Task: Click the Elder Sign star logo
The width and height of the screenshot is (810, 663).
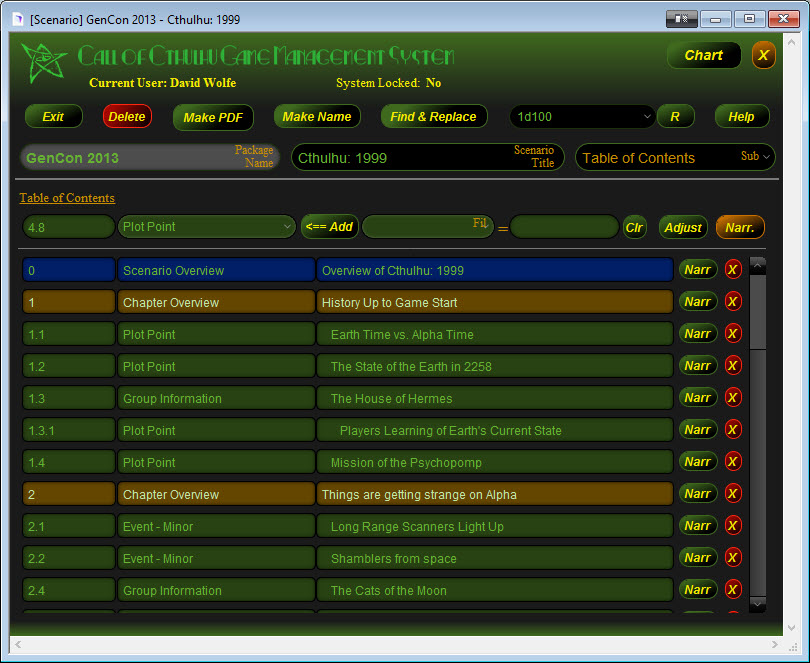Action: 44,63
